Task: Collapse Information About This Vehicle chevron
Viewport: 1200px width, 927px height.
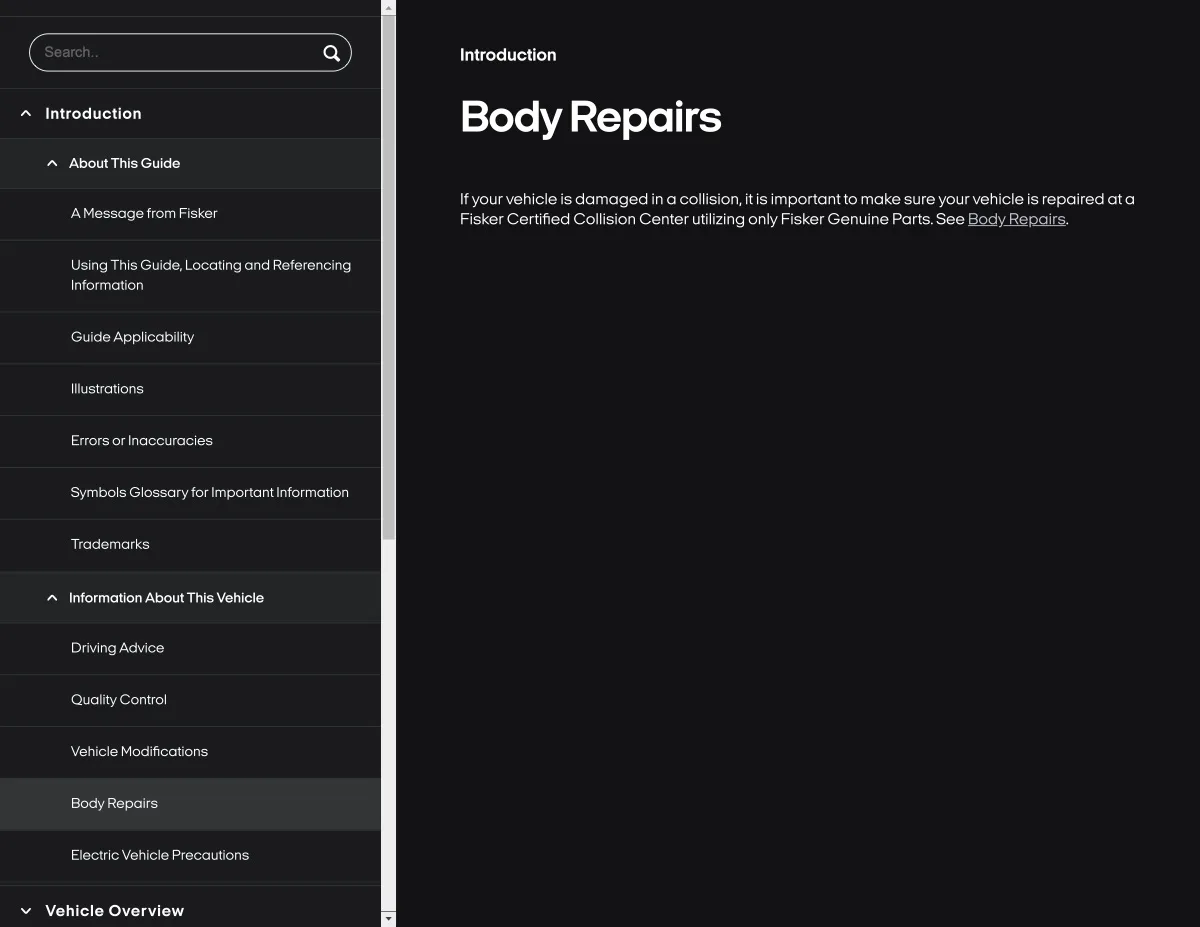Action: tap(52, 598)
